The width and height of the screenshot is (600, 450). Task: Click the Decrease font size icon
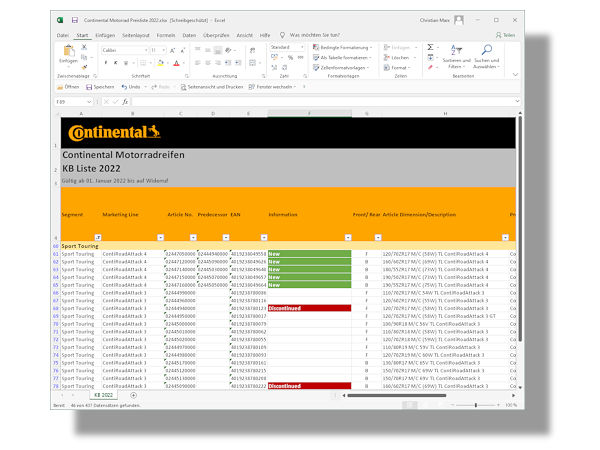(x=183, y=50)
